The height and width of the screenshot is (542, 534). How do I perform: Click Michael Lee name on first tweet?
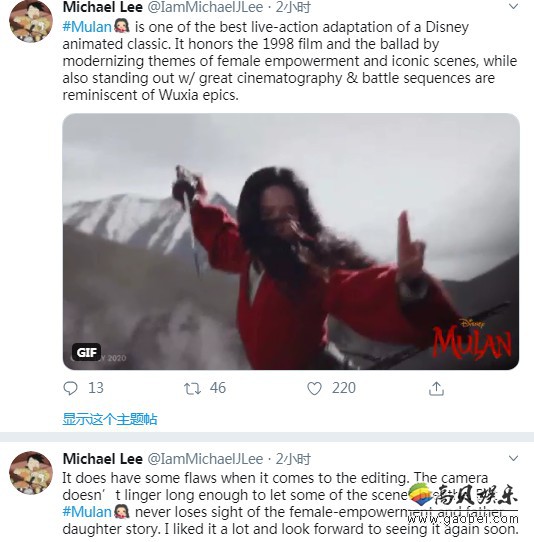click(x=103, y=7)
